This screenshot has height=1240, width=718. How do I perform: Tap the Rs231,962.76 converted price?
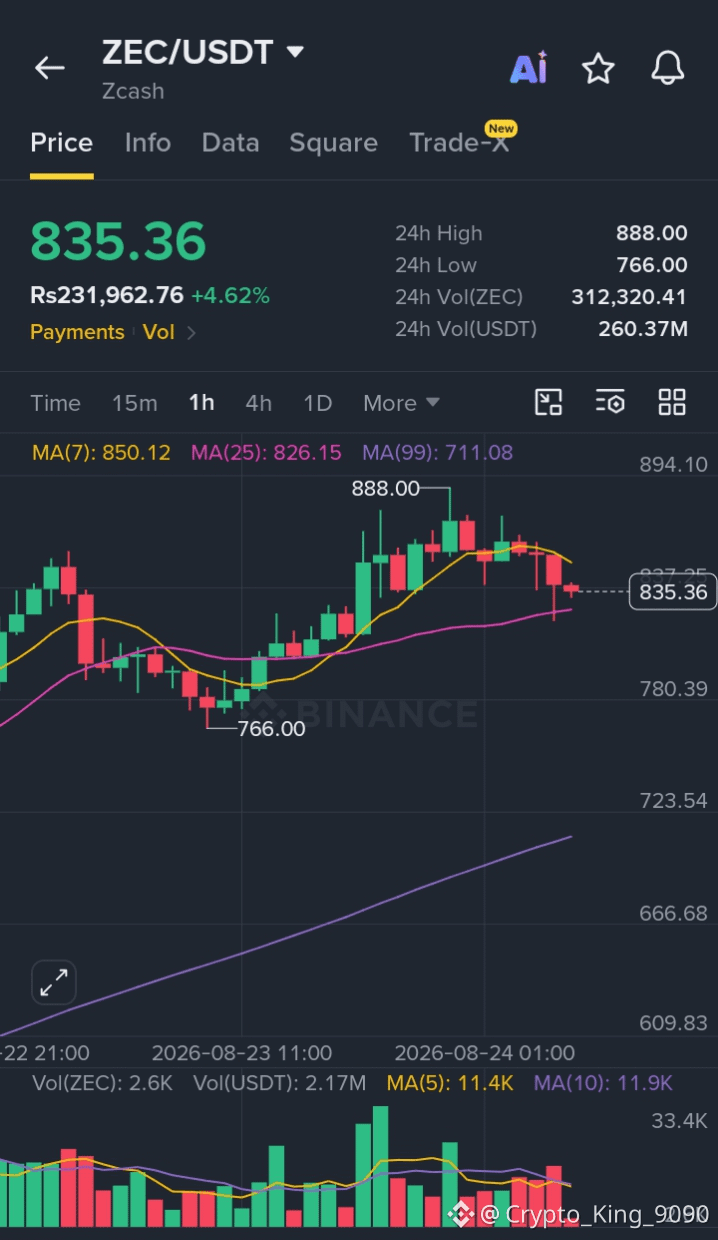point(107,295)
